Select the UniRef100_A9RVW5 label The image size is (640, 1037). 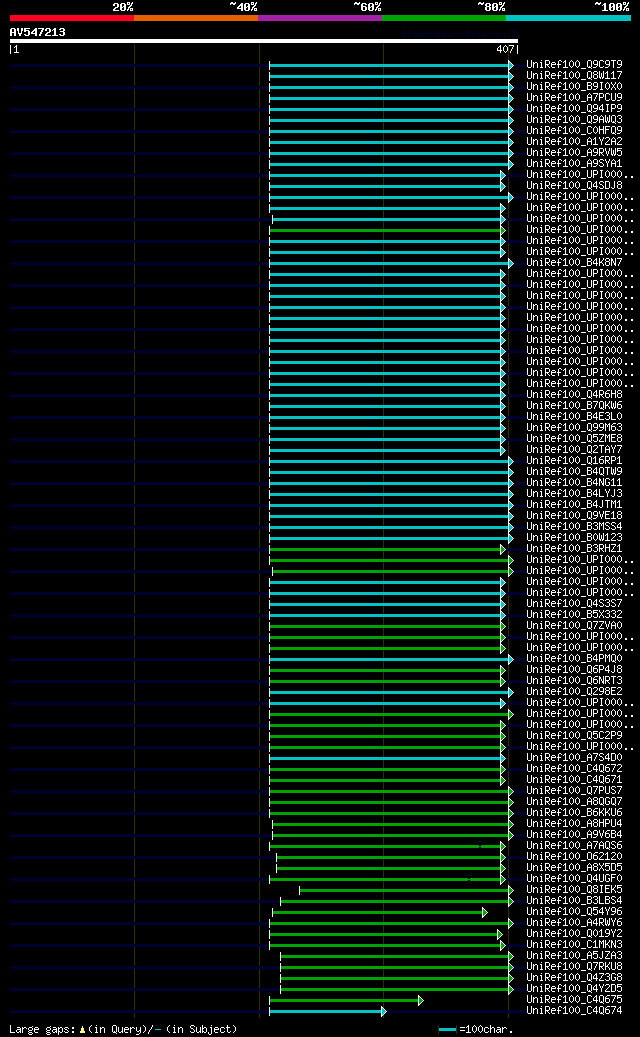574,153
